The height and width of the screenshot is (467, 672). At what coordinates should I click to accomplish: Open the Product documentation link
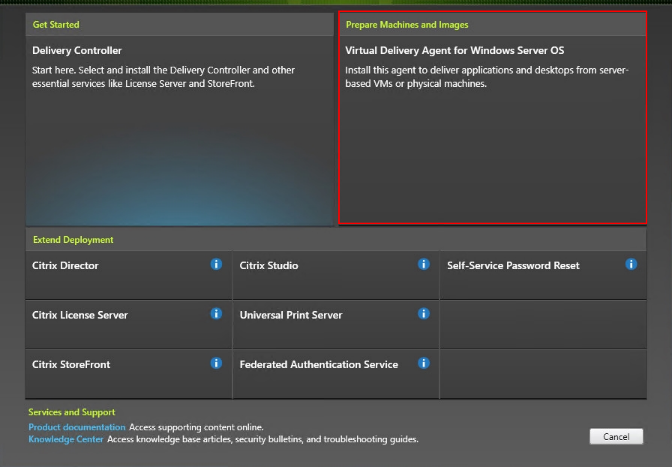click(77, 427)
